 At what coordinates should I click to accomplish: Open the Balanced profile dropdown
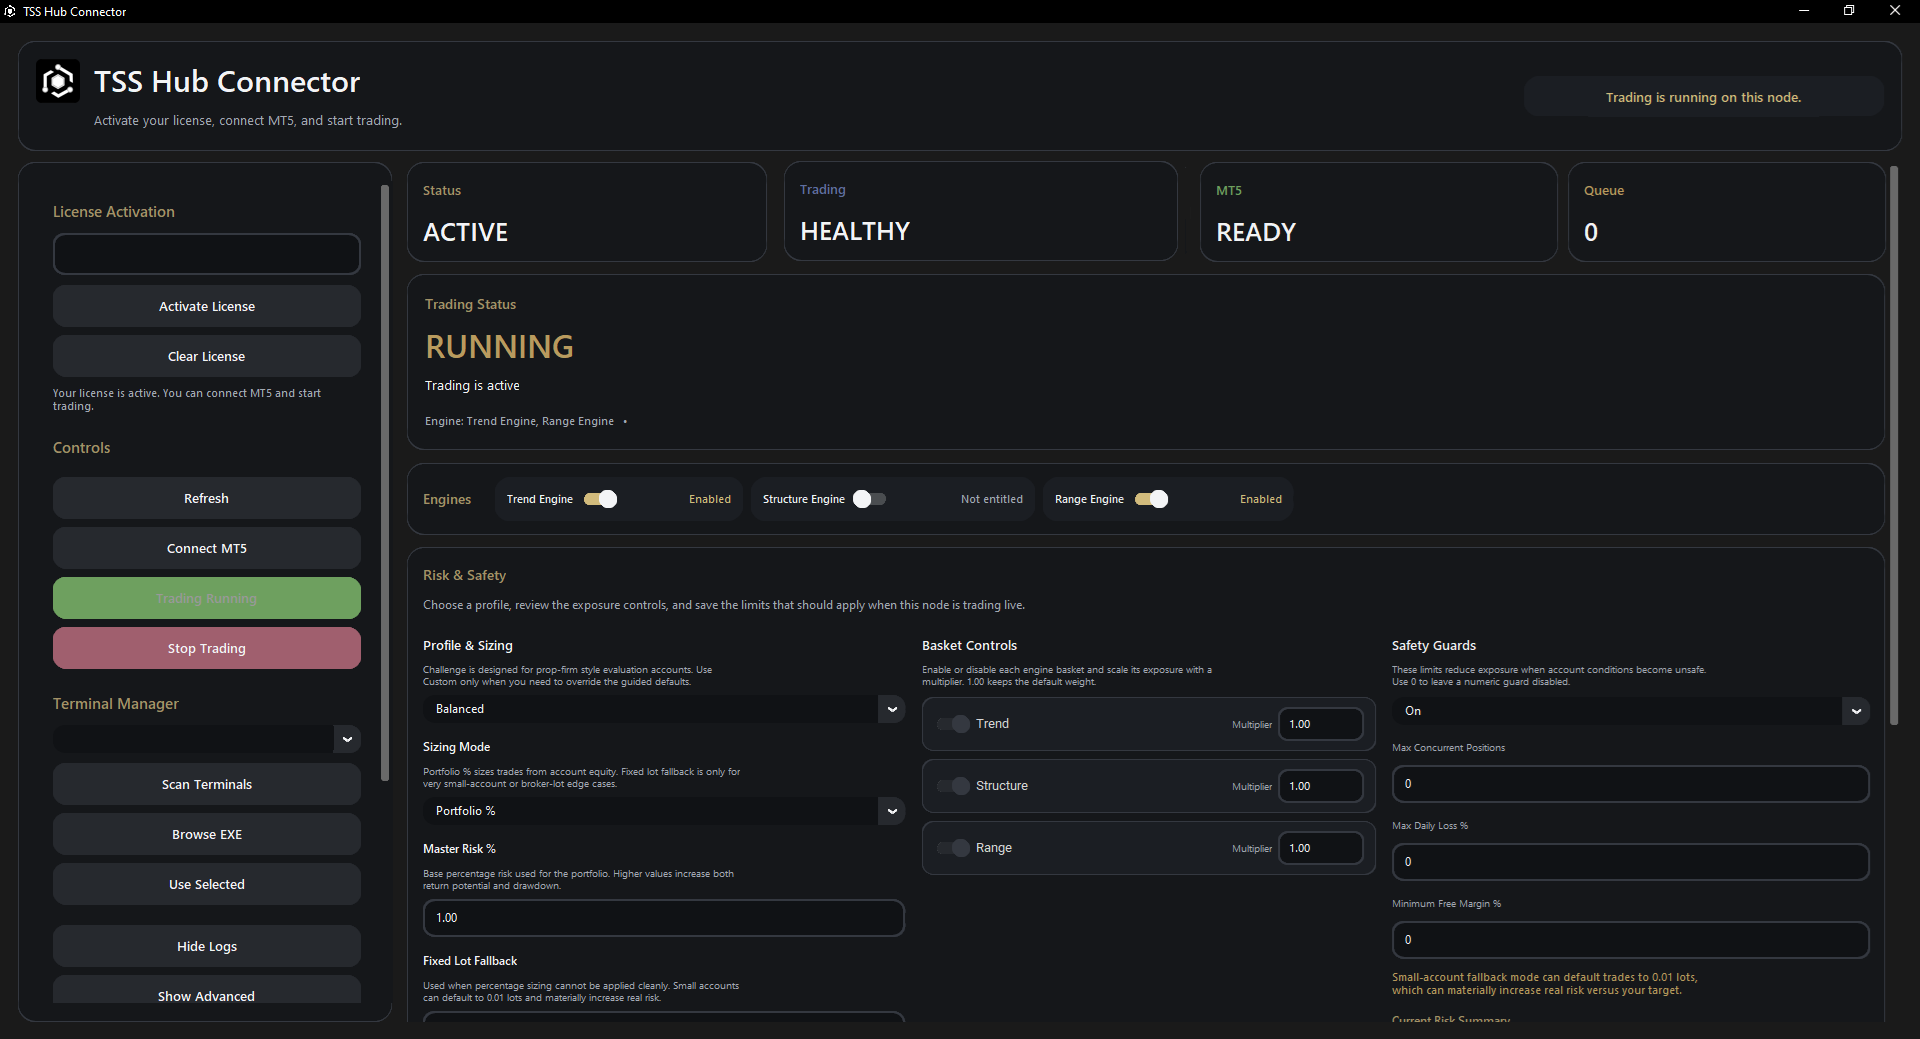pyautogui.click(x=664, y=709)
